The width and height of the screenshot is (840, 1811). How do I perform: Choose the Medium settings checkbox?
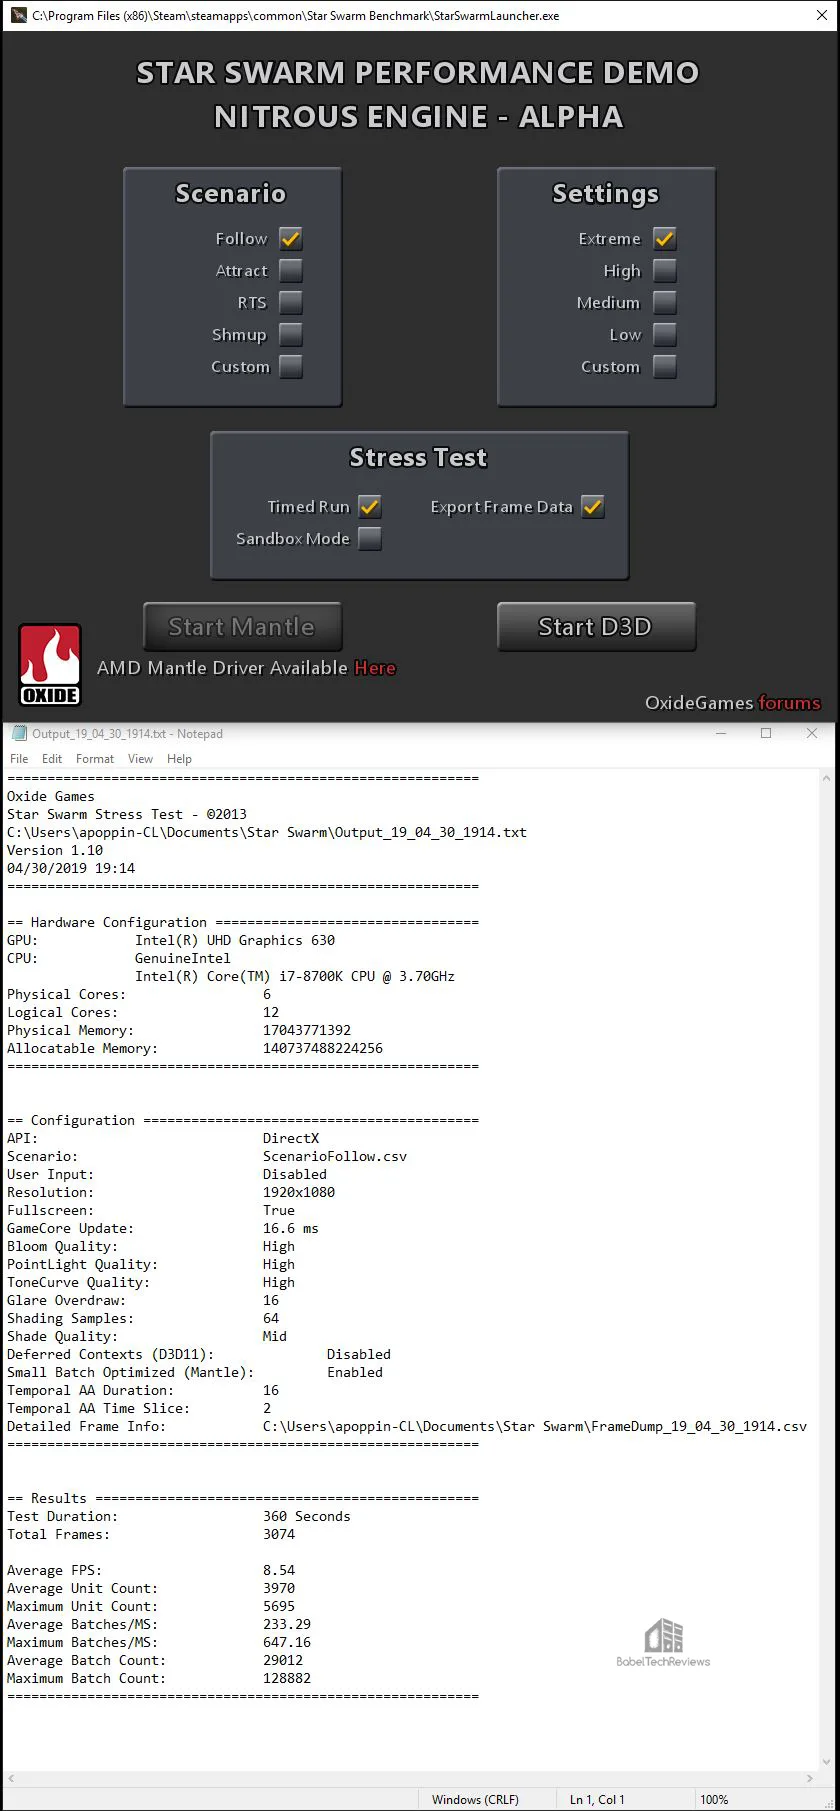665,303
